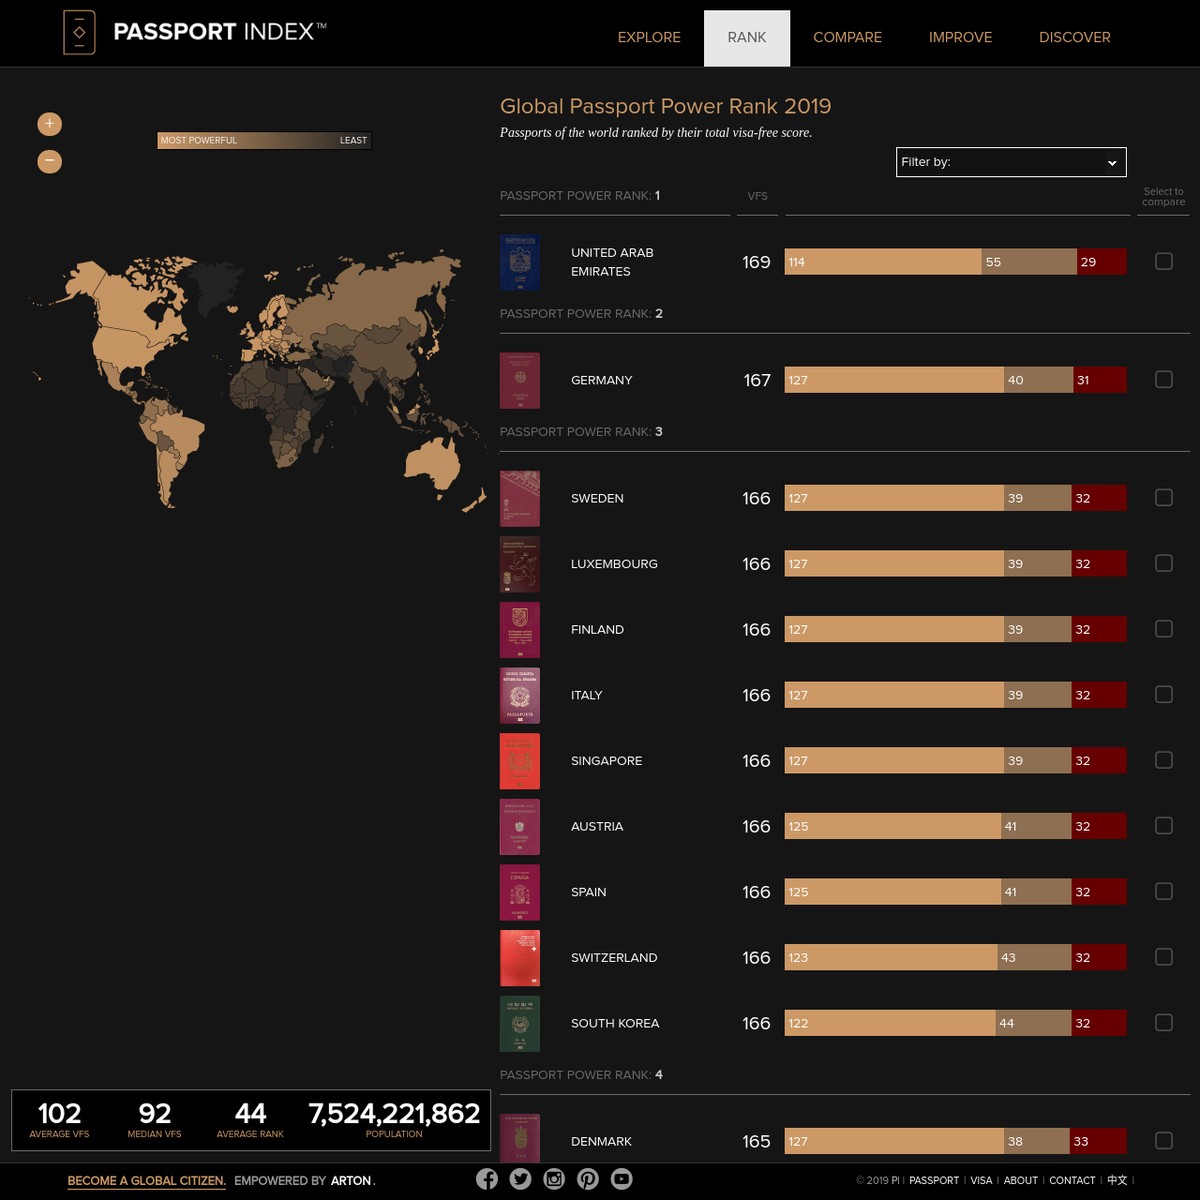Click UAE's visa-free bar segment showing 114
Viewport: 1200px width, 1200px height.
click(x=883, y=262)
